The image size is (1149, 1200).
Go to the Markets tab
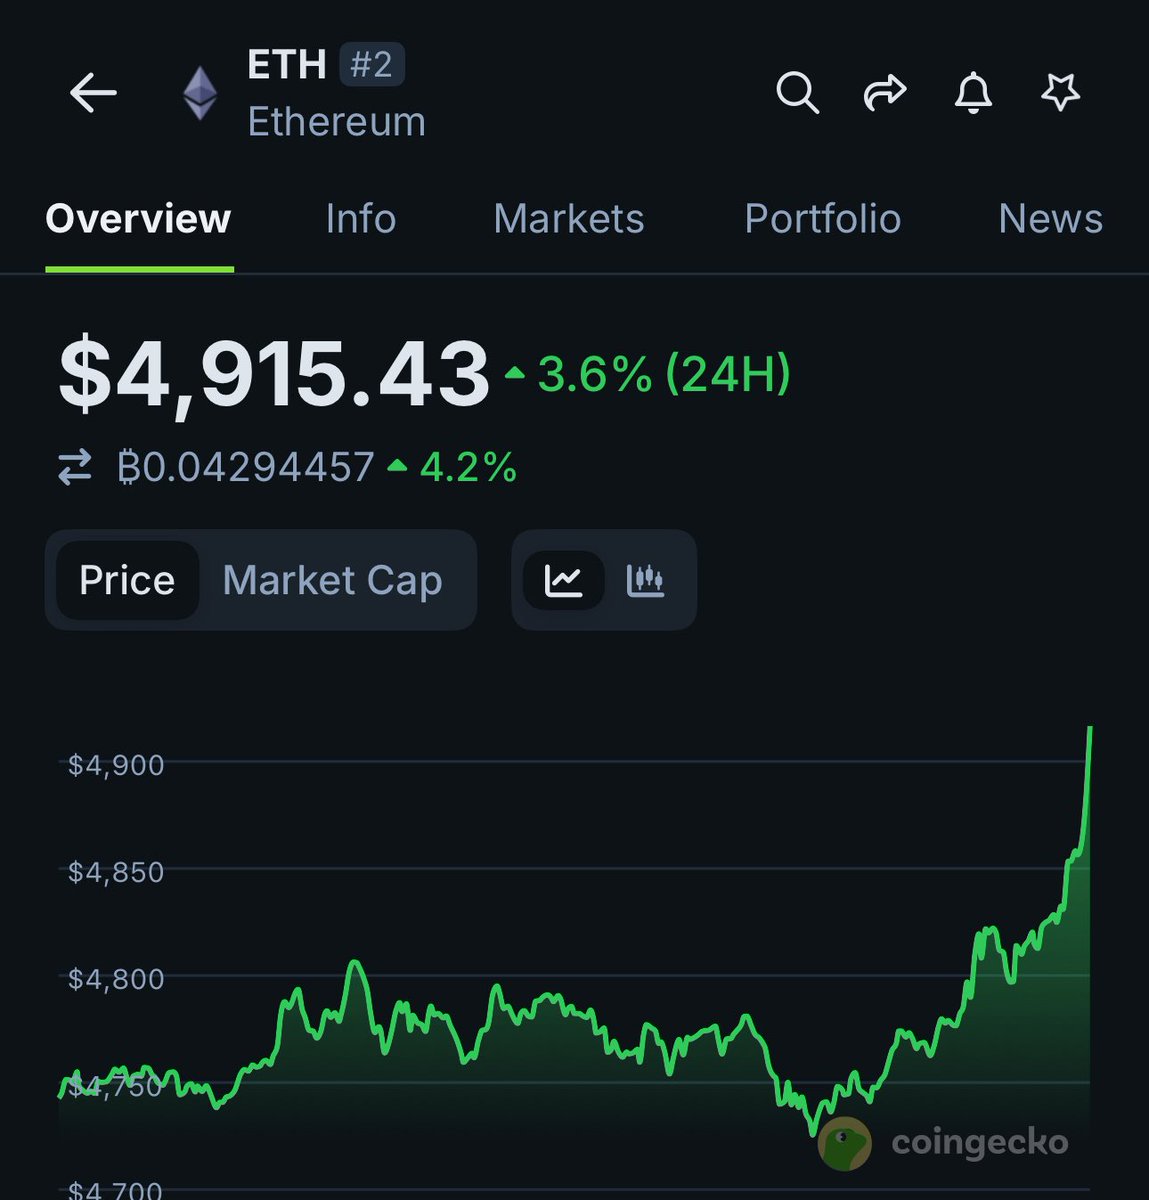click(x=568, y=219)
